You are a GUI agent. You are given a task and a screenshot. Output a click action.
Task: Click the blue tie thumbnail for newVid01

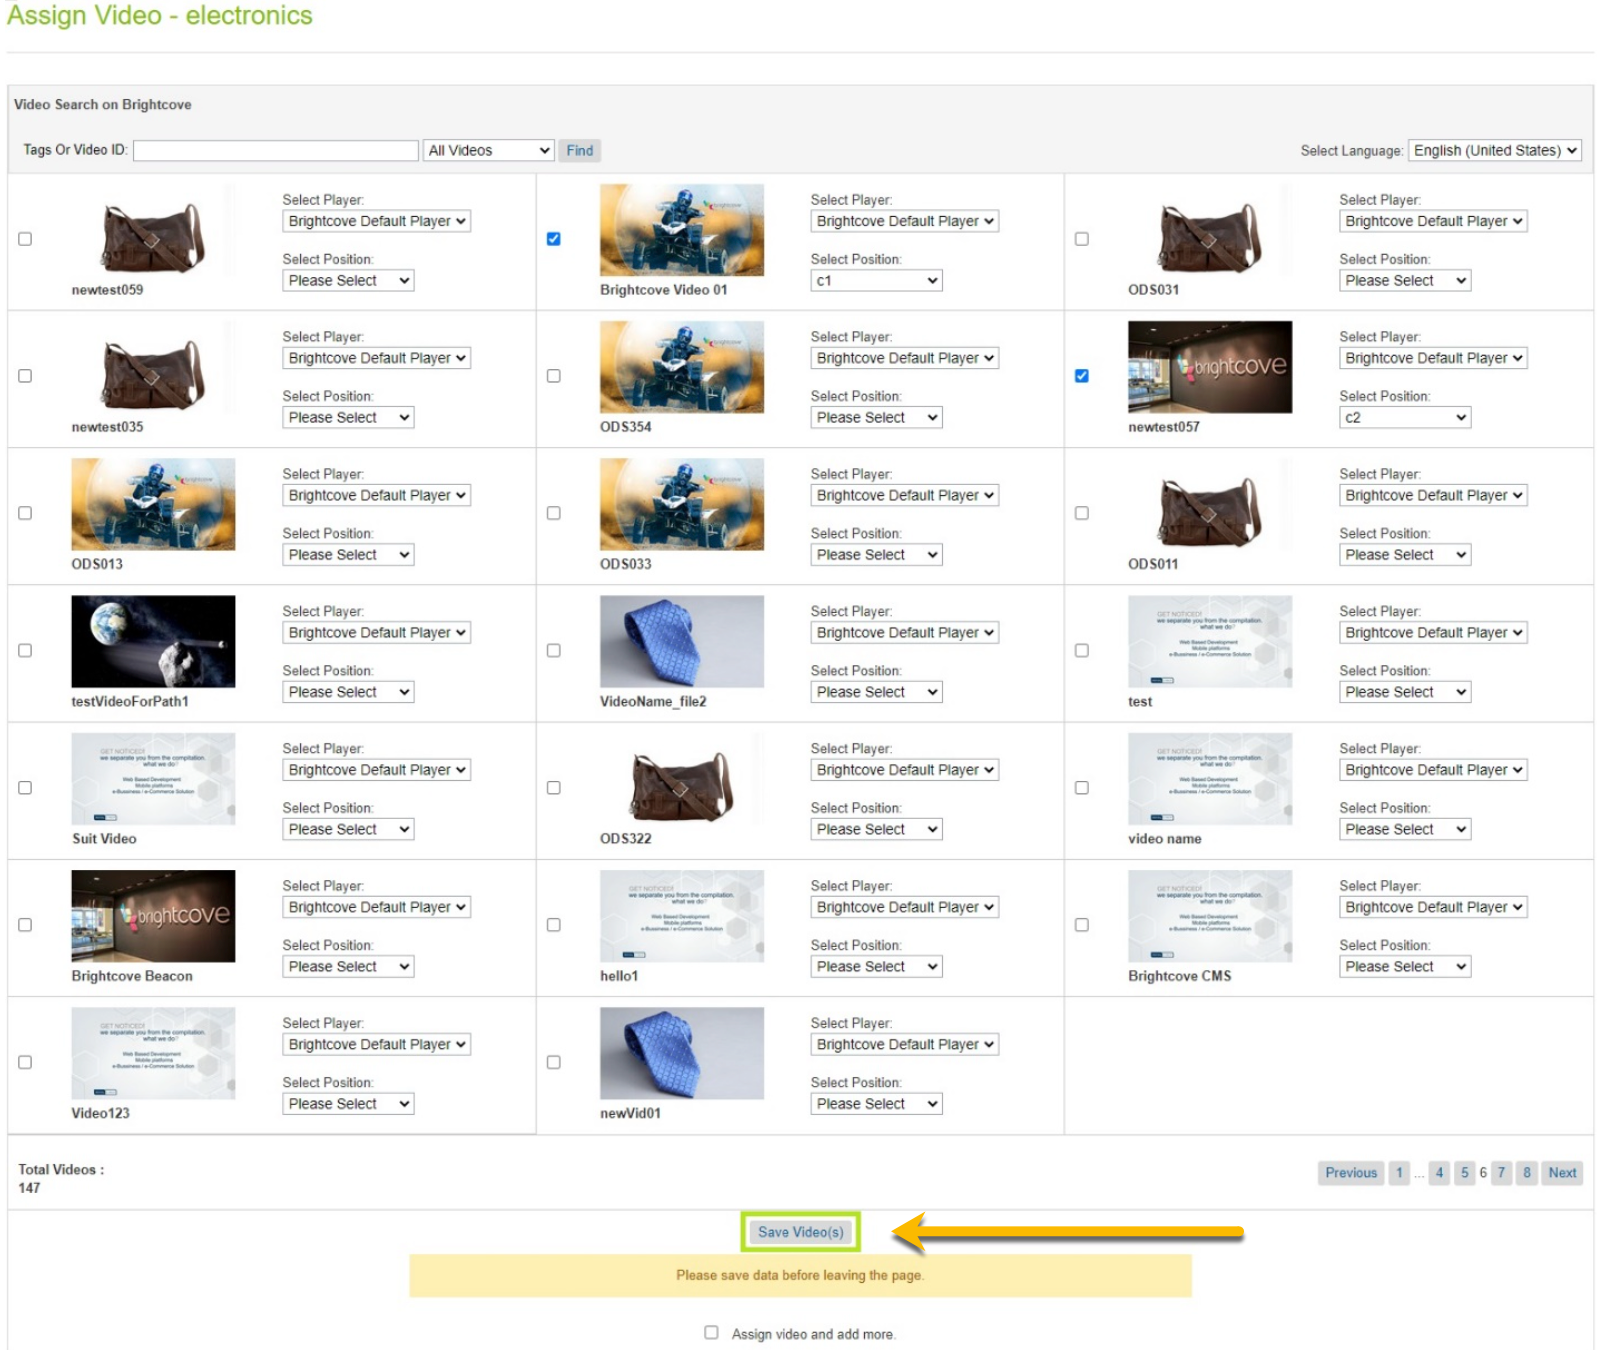681,1052
